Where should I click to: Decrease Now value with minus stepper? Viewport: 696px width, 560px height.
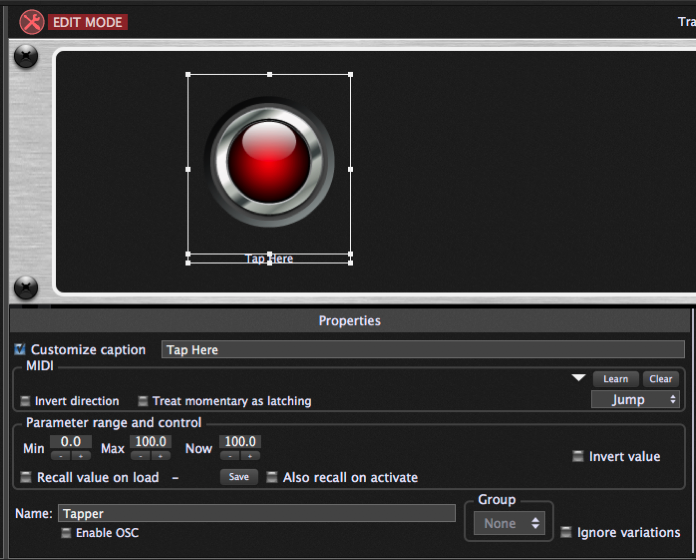pos(229,456)
